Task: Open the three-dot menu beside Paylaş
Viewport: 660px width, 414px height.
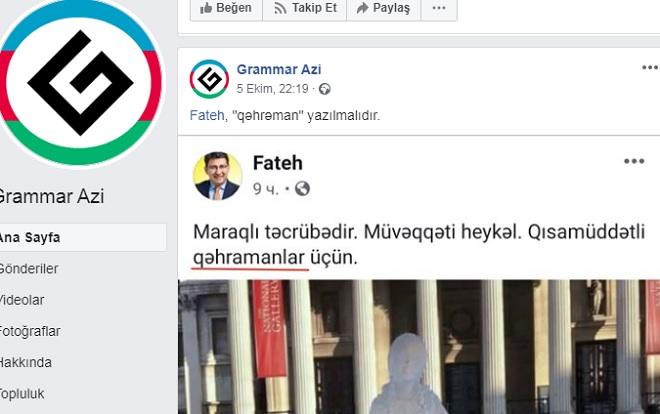Action: pos(439,8)
